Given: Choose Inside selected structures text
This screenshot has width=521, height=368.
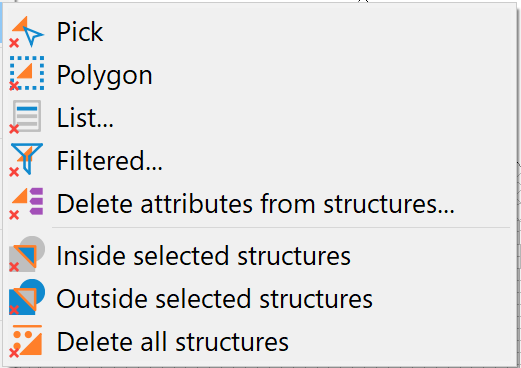Looking at the screenshot, I should [x=204, y=256].
